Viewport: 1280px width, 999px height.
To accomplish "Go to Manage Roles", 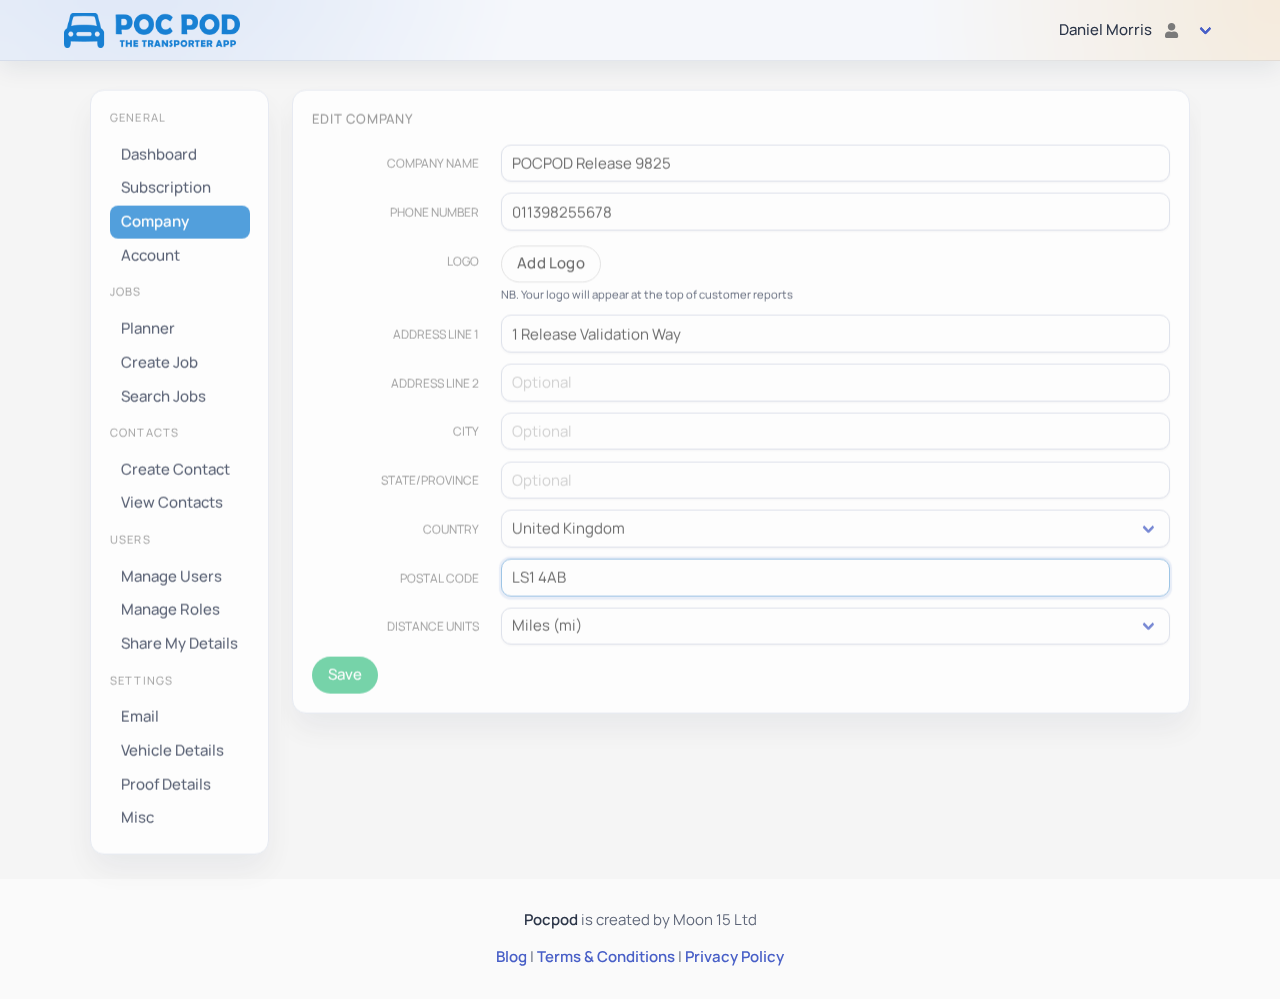I will coord(180,610).
